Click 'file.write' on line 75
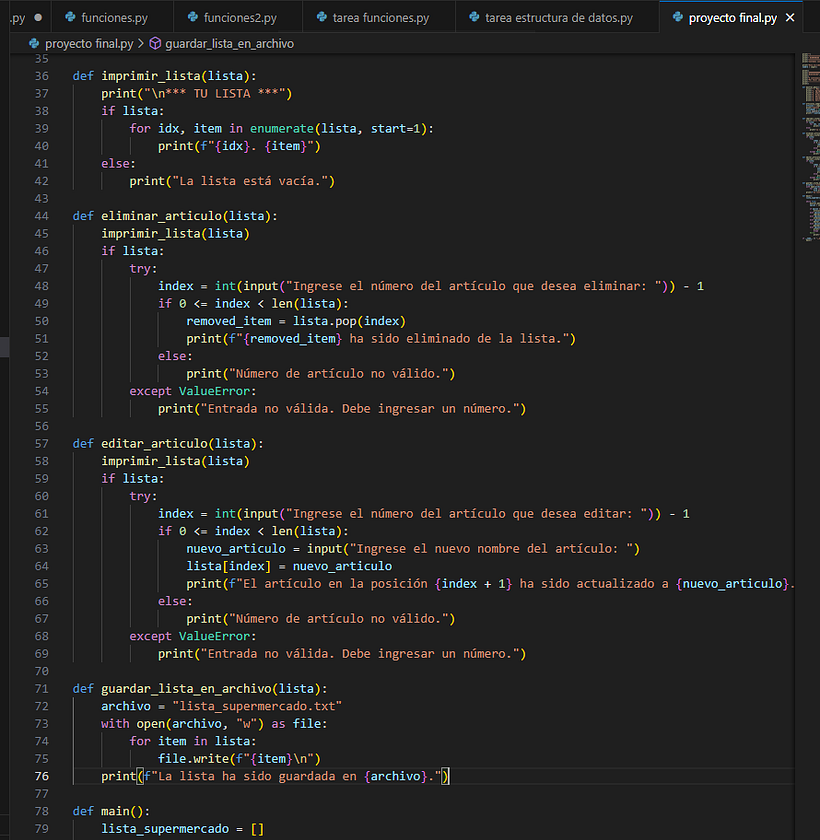The image size is (820, 840). pos(193,759)
